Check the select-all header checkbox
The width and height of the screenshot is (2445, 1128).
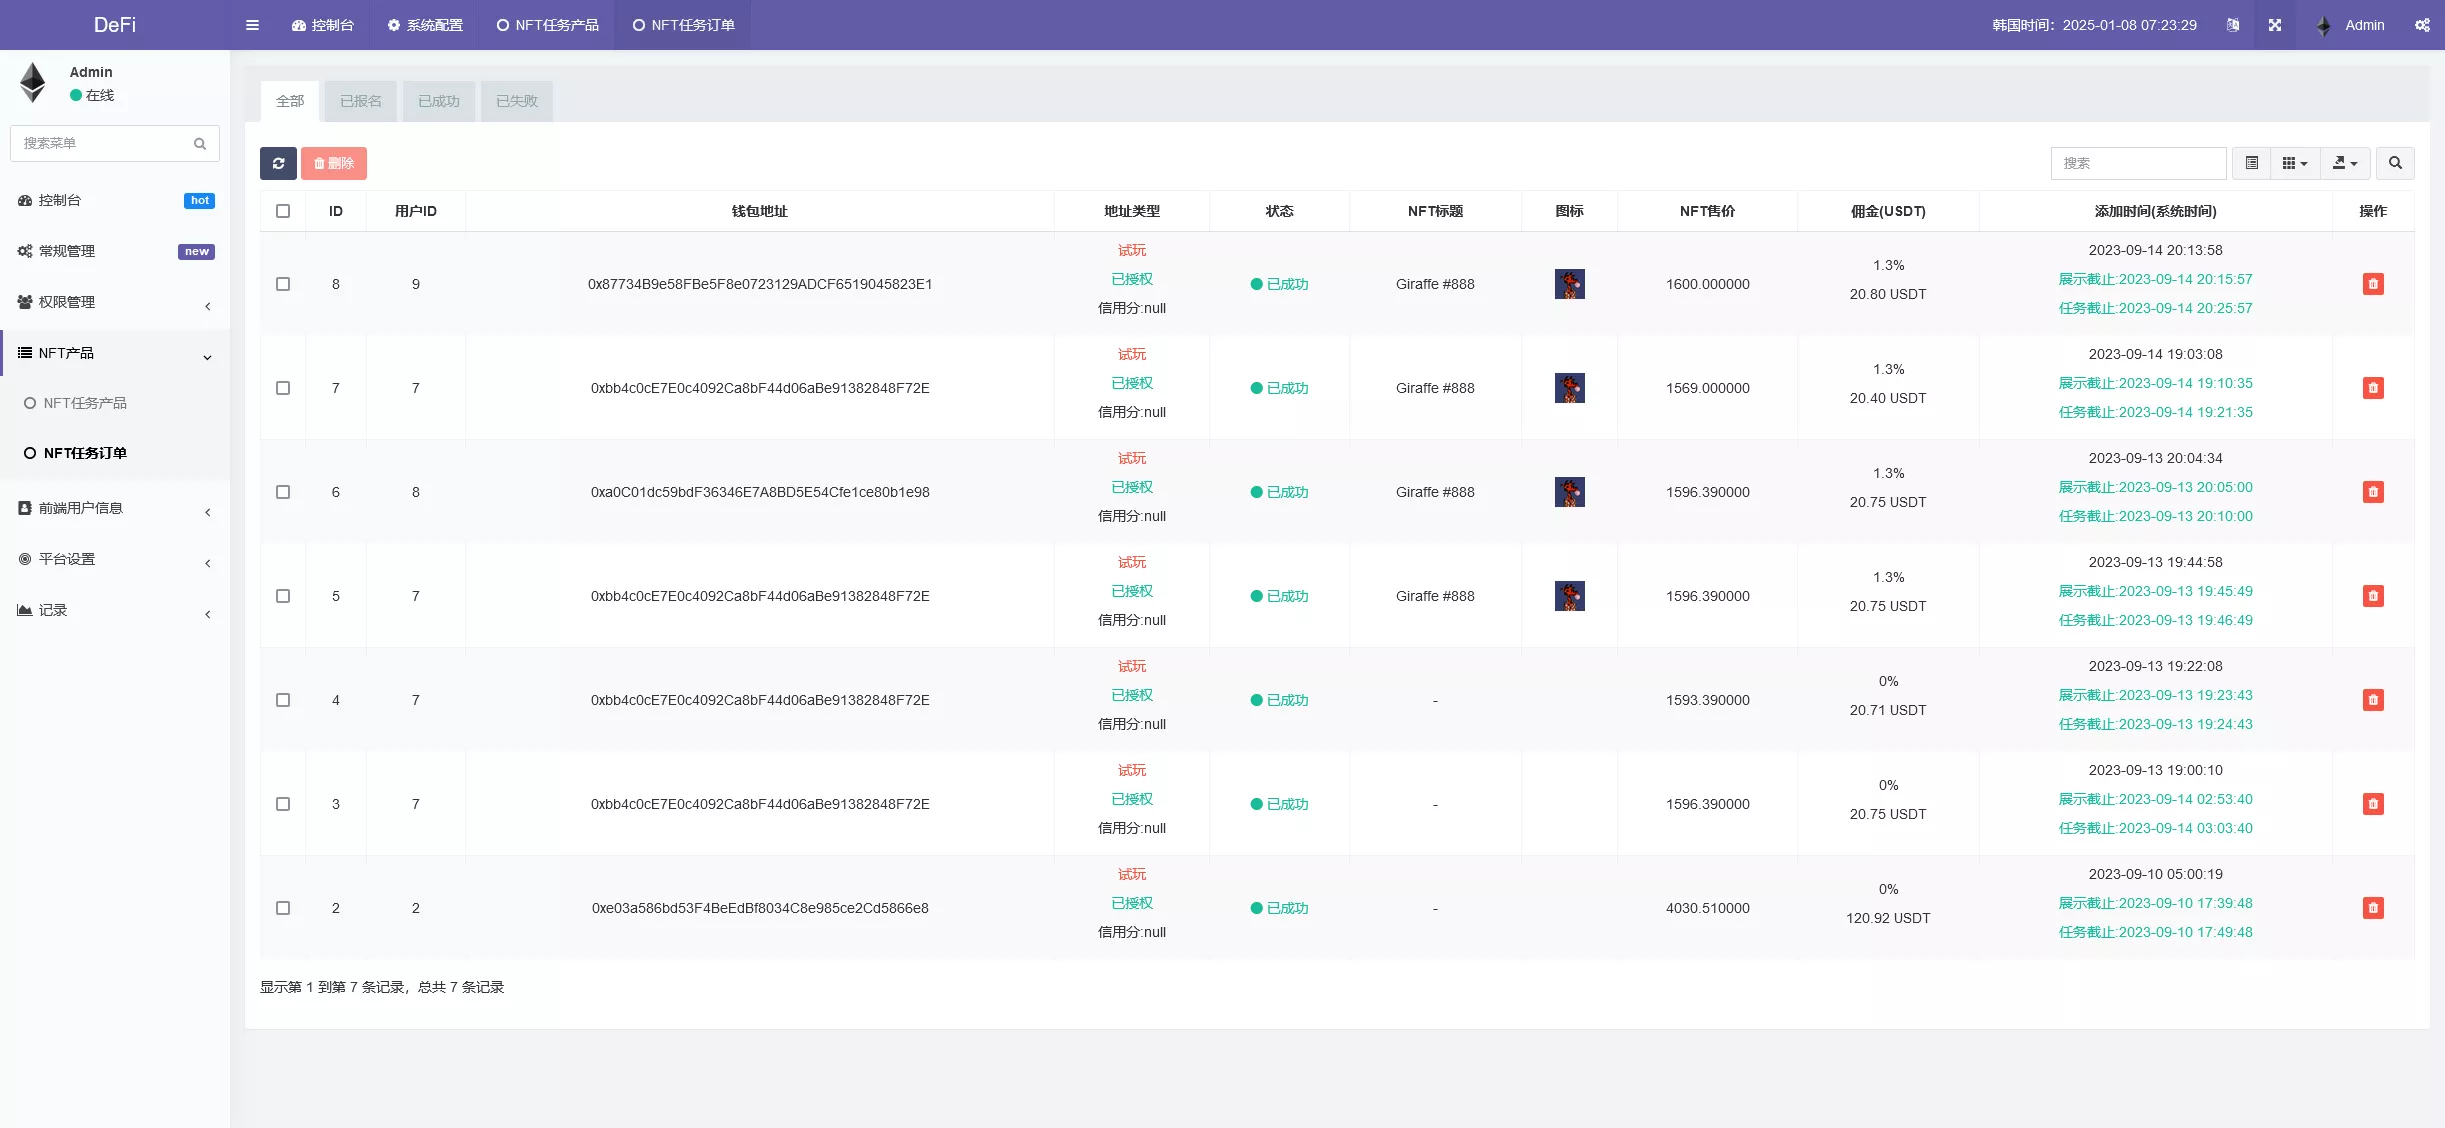point(283,211)
